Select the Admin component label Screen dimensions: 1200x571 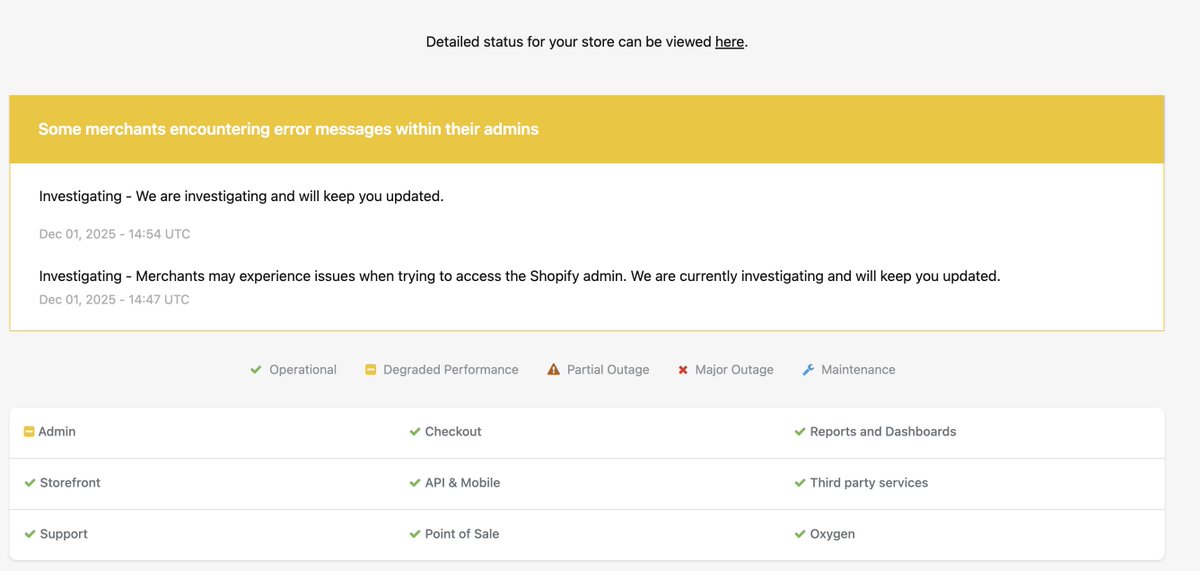pyautogui.click(x=57, y=432)
